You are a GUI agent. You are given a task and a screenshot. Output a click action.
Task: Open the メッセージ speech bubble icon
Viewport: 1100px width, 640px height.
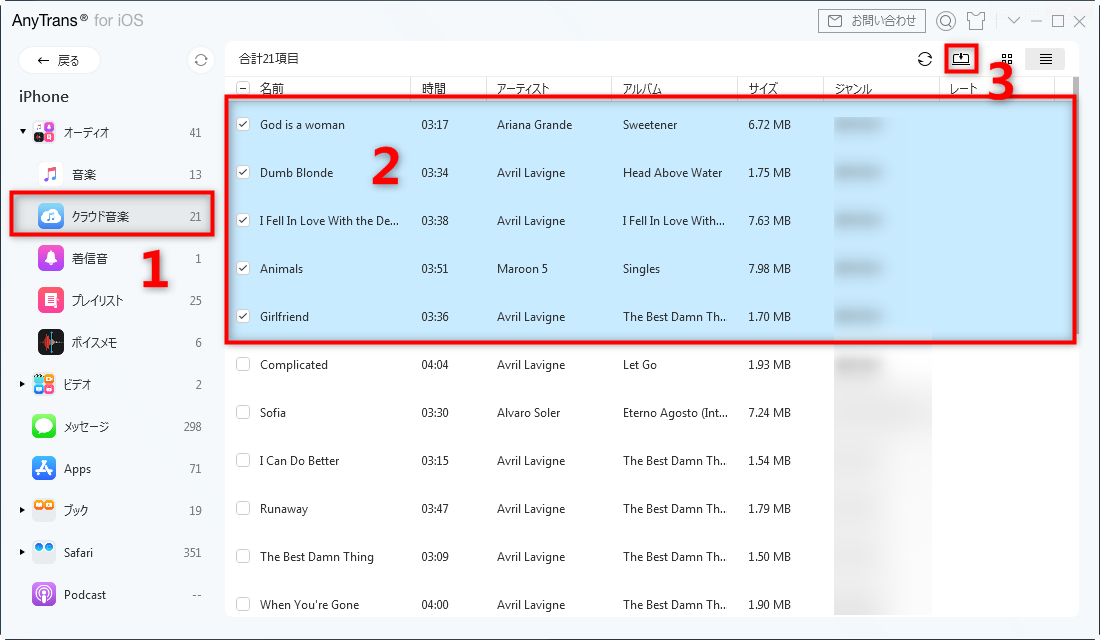point(43,426)
